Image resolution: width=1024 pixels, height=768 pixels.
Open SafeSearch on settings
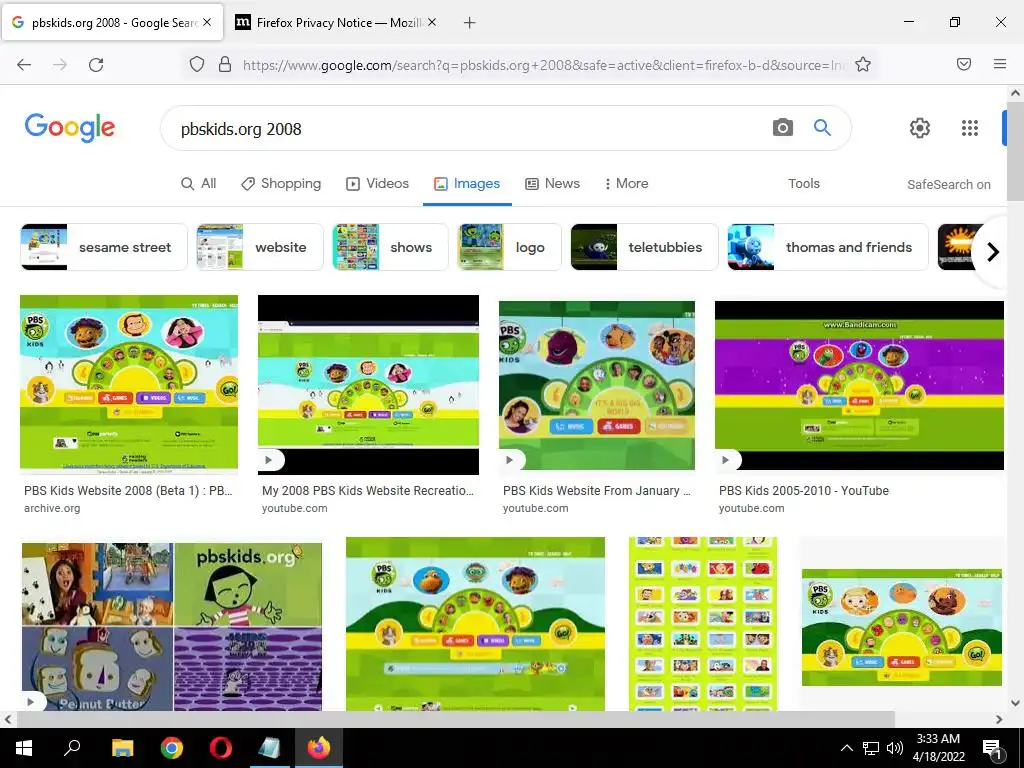[x=948, y=185]
